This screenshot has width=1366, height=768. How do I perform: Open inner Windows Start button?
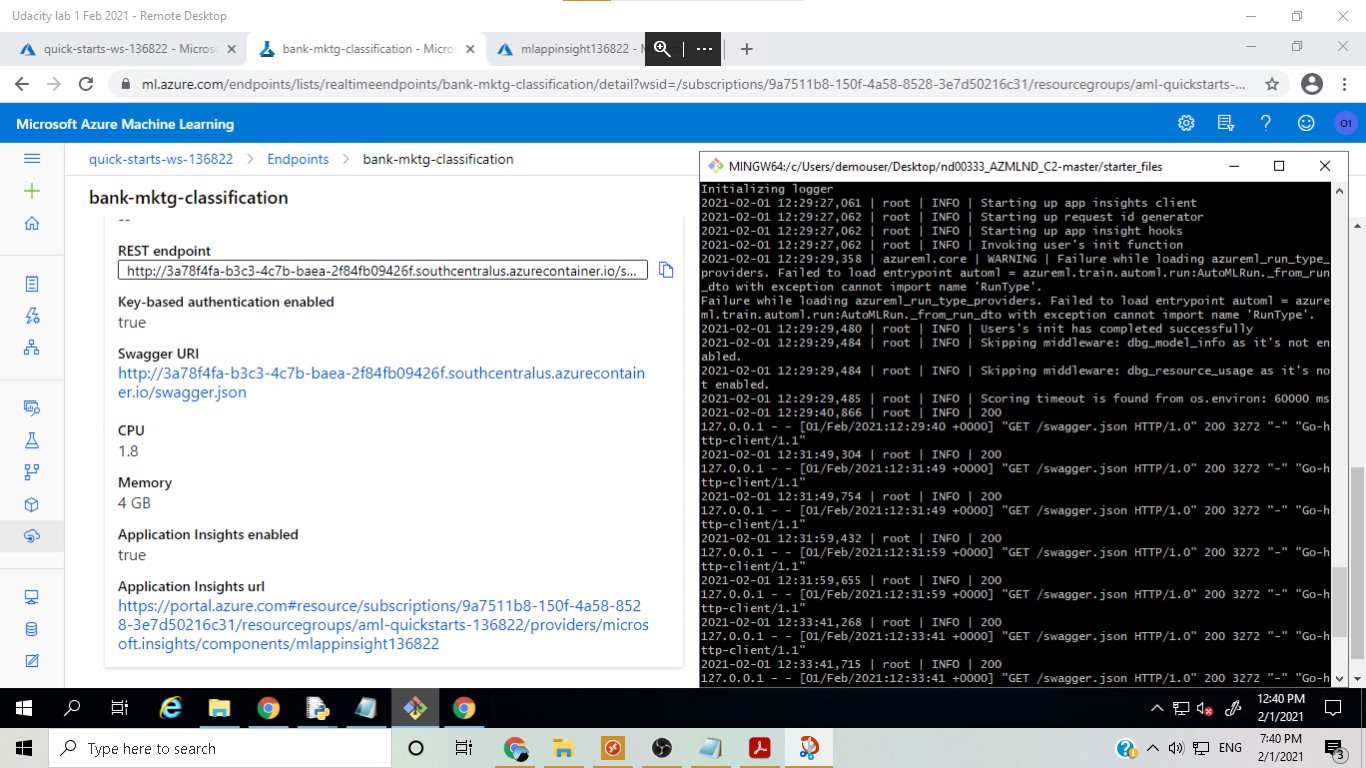pos(23,708)
